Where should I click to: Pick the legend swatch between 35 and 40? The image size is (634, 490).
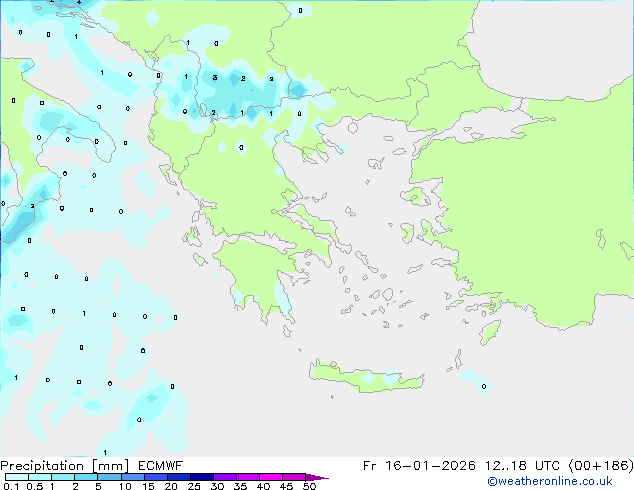pos(247,477)
